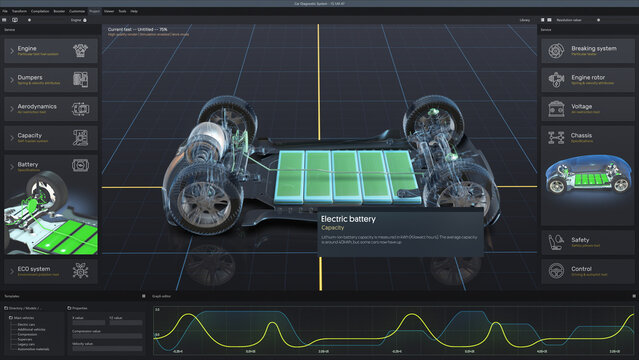The height and width of the screenshot is (360, 639).
Task: Open the Engine rotor card
Action: pyautogui.click(x=588, y=80)
